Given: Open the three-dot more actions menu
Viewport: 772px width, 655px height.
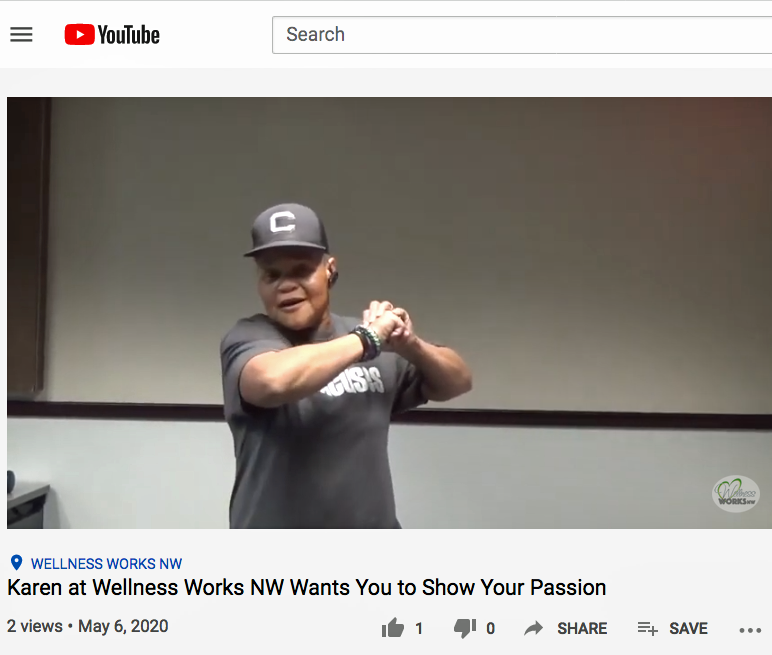Looking at the screenshot, I should tap(750, 630).
